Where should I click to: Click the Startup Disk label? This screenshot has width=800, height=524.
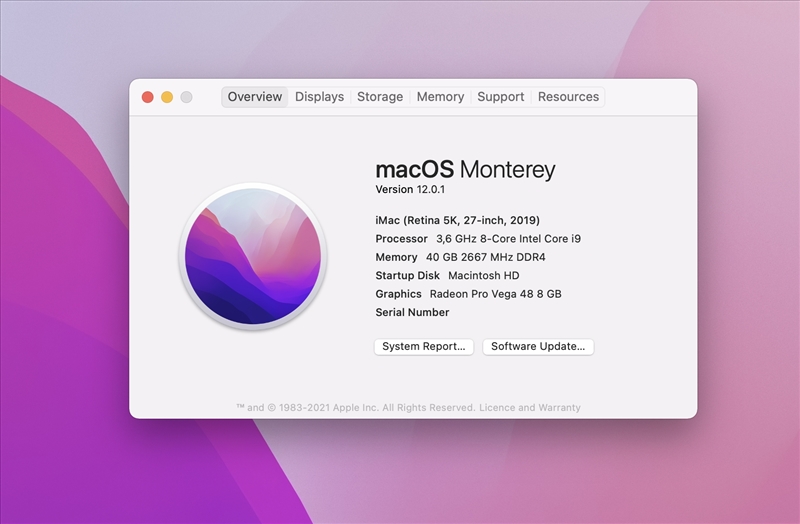coord(408,276)
